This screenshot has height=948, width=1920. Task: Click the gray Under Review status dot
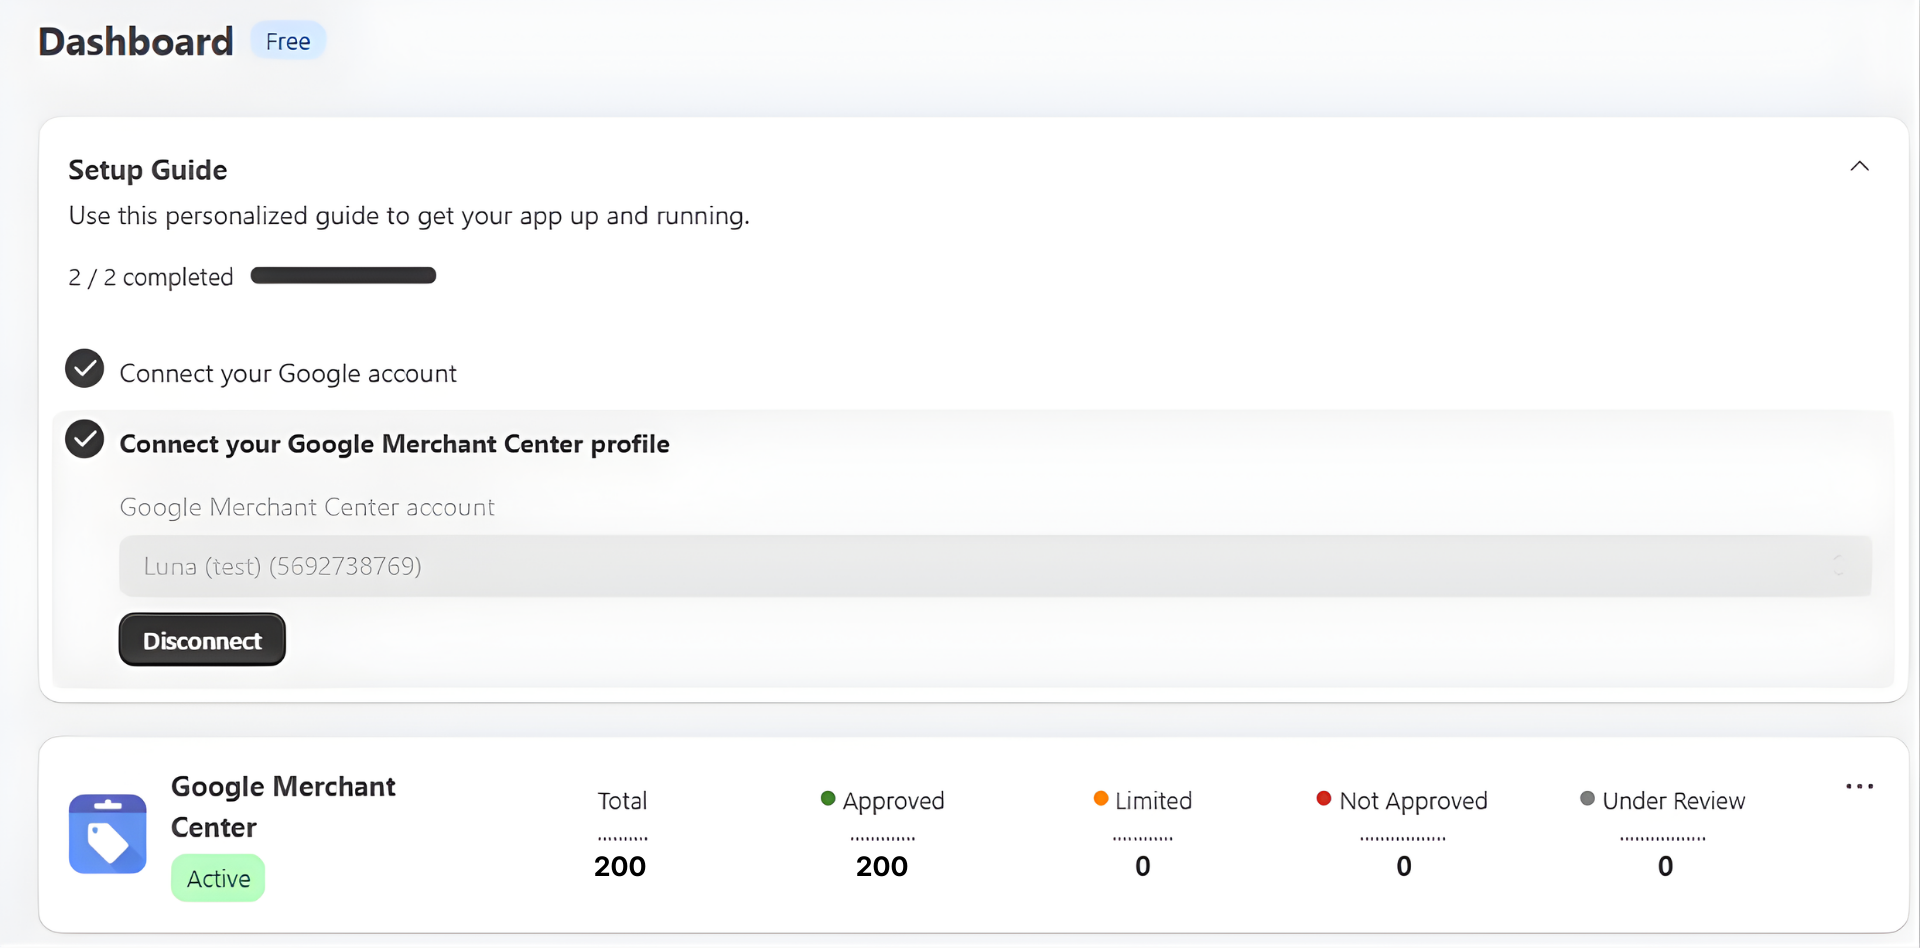[1587, 798]
